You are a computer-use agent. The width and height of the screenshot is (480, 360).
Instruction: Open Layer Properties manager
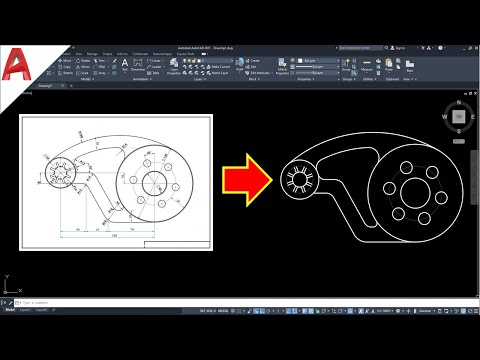[x=174, y=67]
